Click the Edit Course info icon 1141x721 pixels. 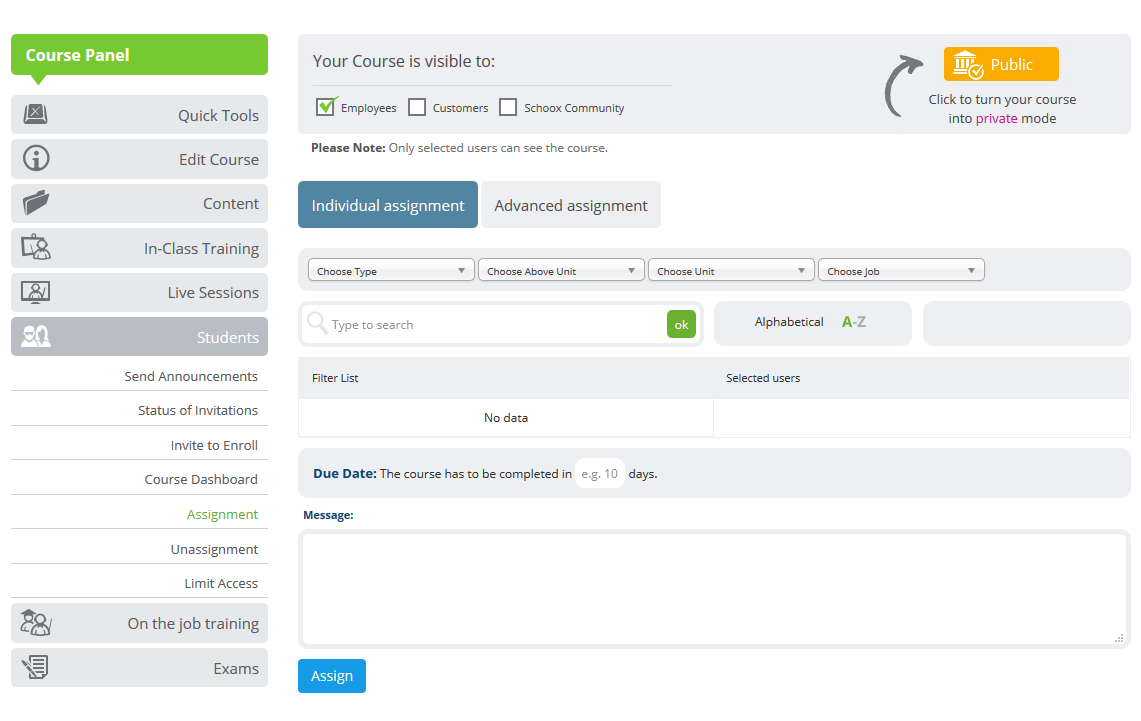(x=36, y=158)
